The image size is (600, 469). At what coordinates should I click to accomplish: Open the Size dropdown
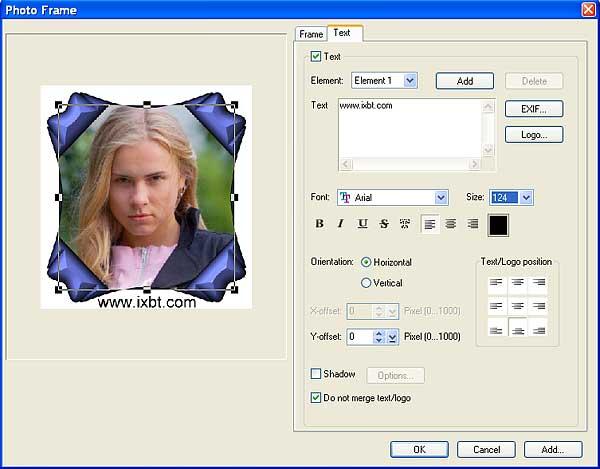click(x=527, y=197)
